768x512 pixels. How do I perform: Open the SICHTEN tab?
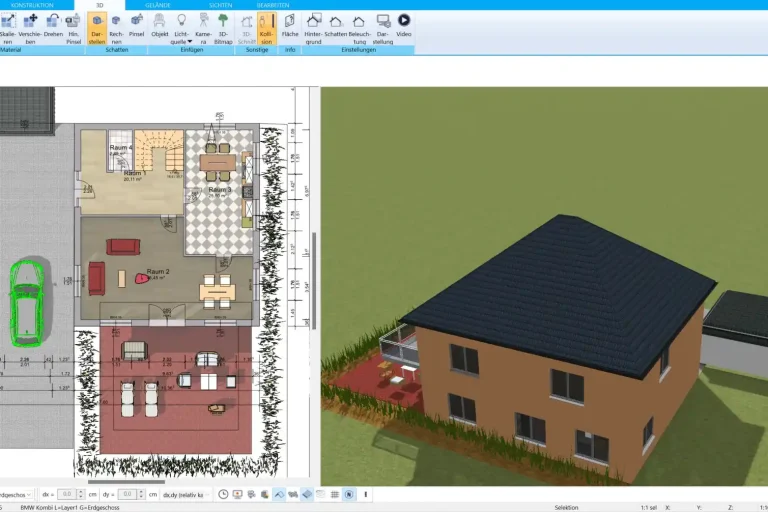click(x=220, y=5)
